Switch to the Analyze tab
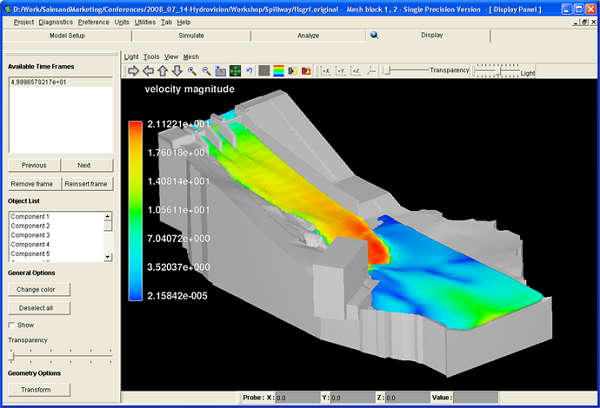 pyautogui.click(x=308, y=36)
